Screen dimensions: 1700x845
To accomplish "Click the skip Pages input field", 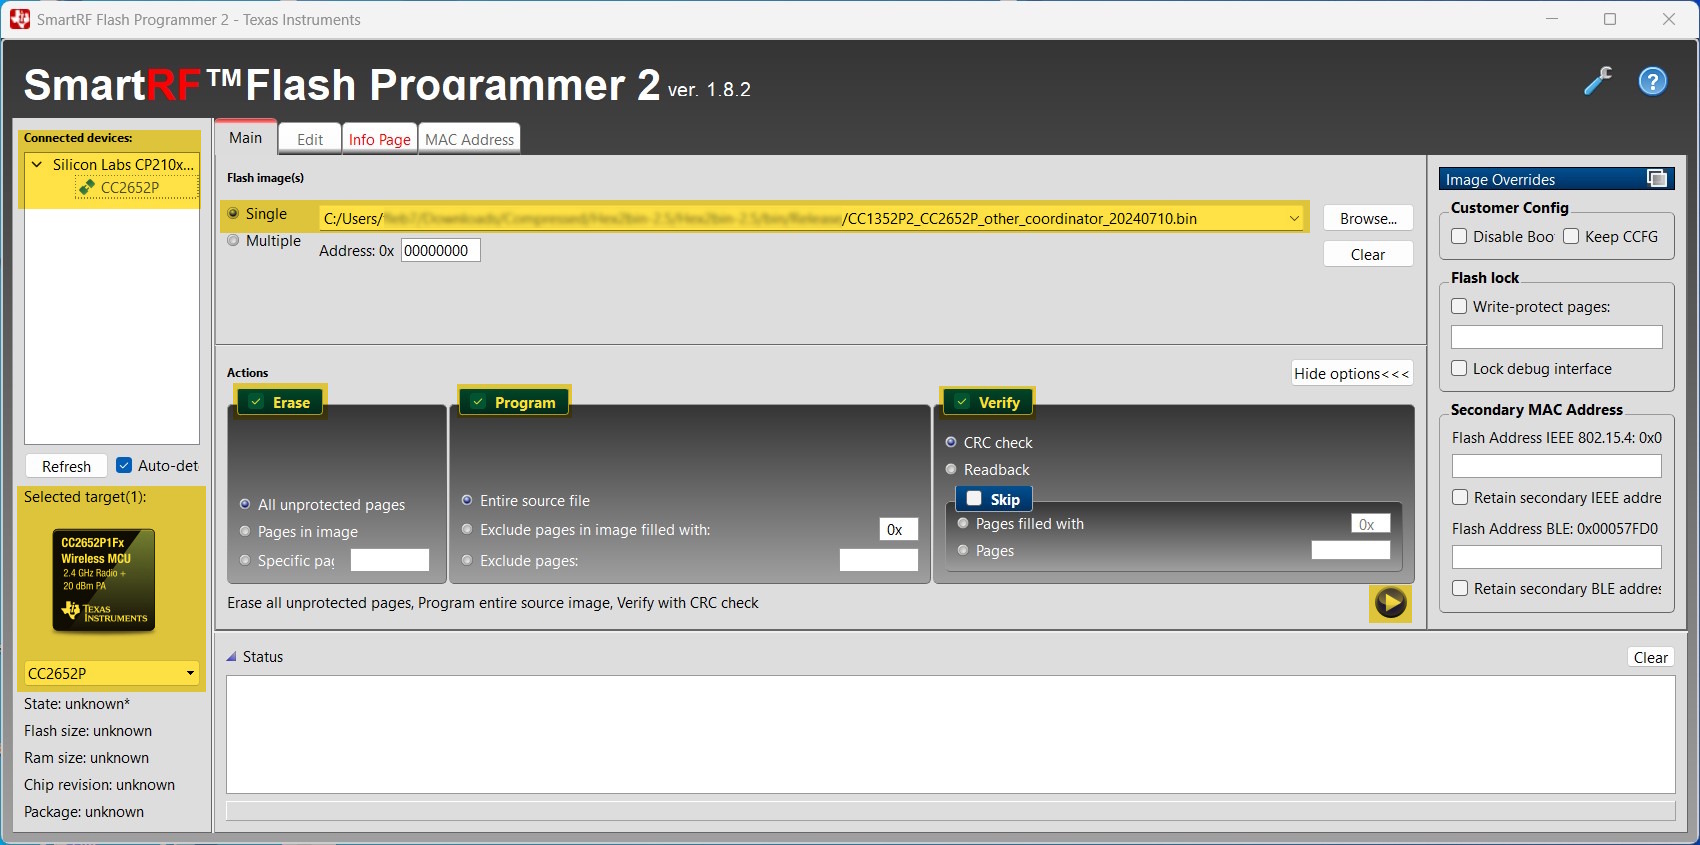I will [1351, 550].
